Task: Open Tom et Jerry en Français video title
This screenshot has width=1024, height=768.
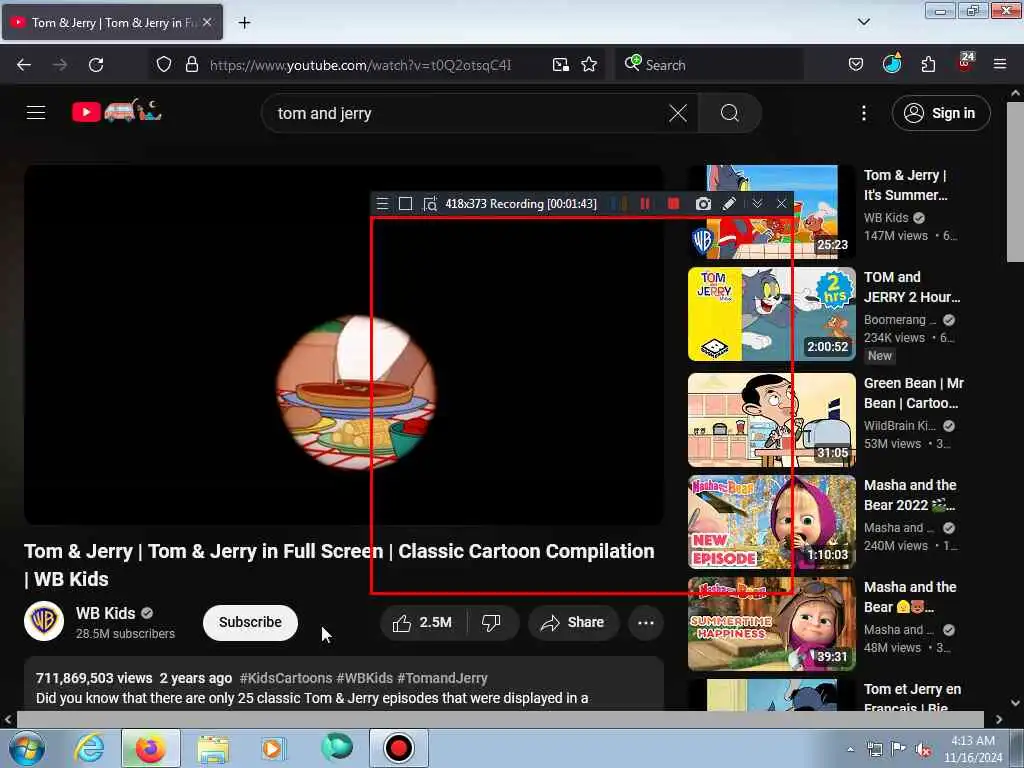Action: (x=912, y=697)
